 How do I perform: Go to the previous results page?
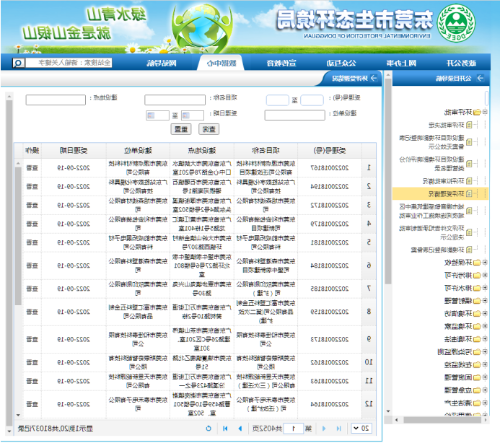pos(240,429)
